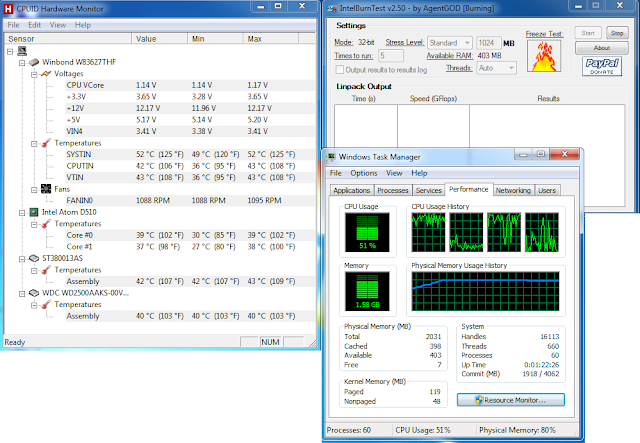Collapse the Fans node
This screenshot has width=640, height=443.
tap(34, 190)
